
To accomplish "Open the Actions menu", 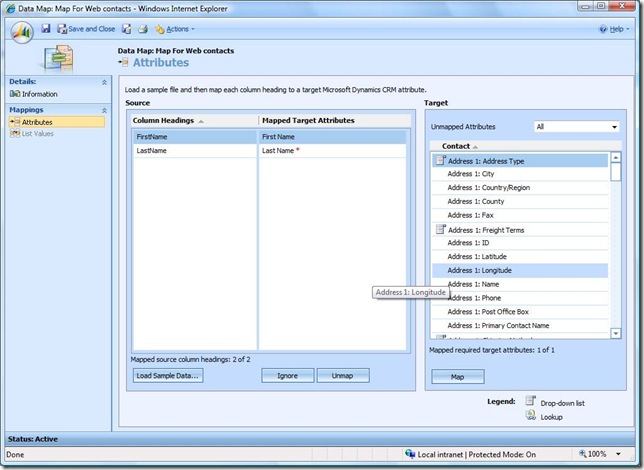I will tap(175, 29).
